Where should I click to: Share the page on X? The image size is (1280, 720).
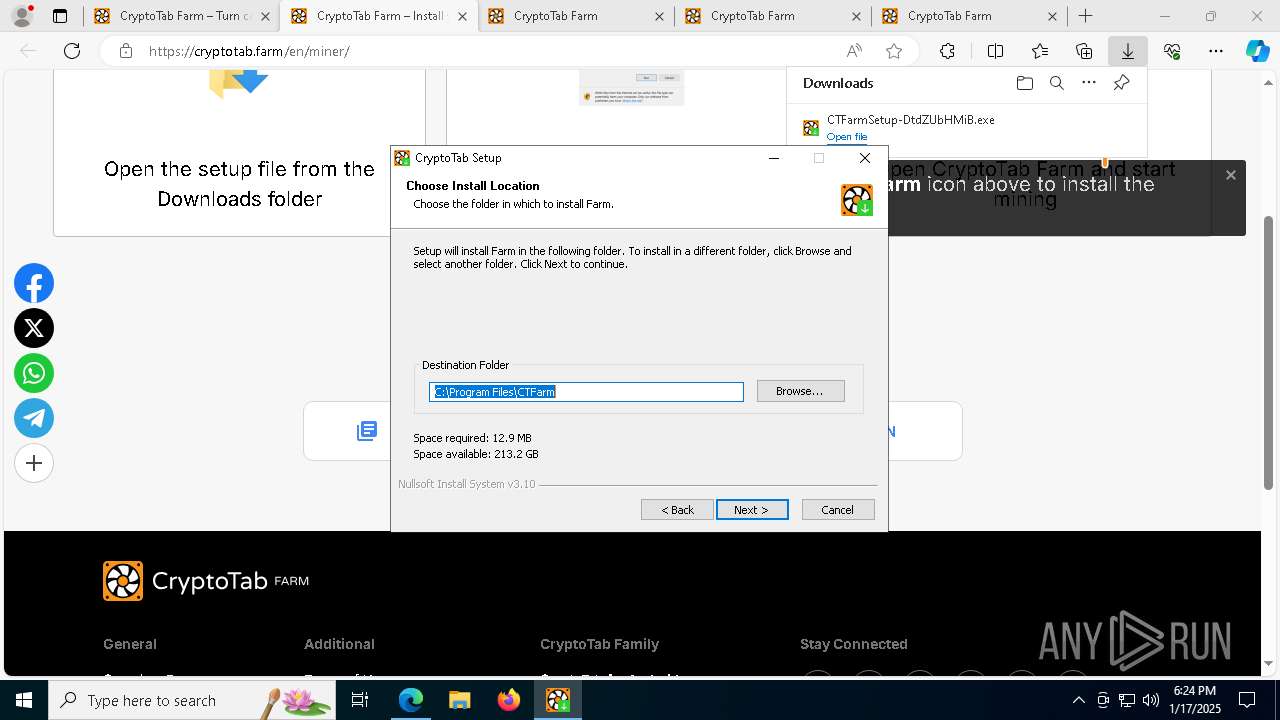click(x=34, y=328)
